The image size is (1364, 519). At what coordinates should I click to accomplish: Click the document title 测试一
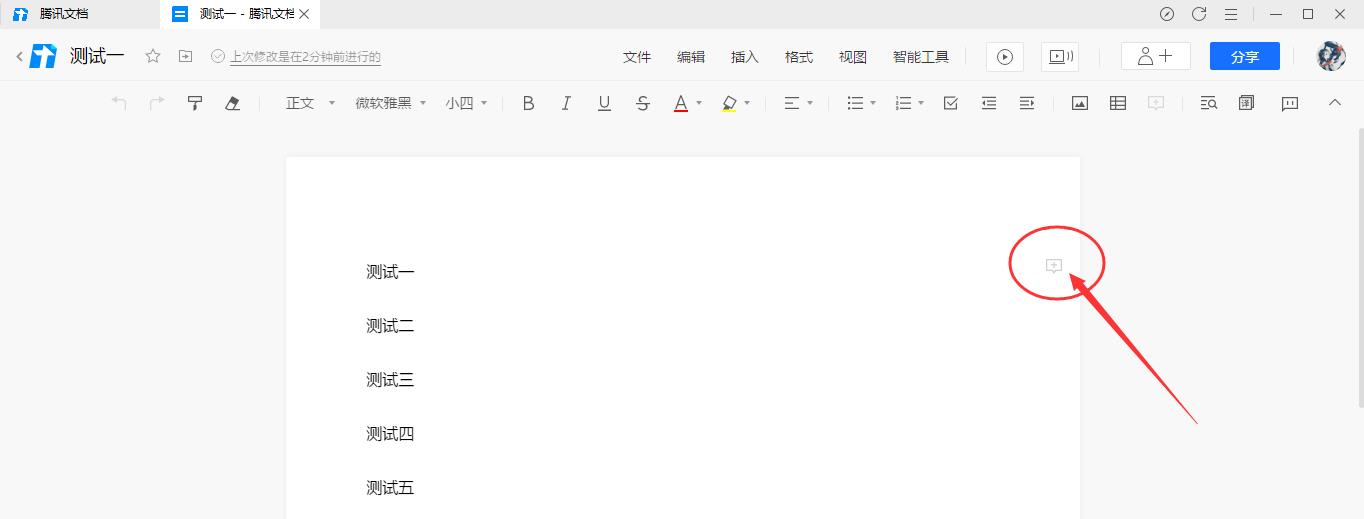point(97,57)
